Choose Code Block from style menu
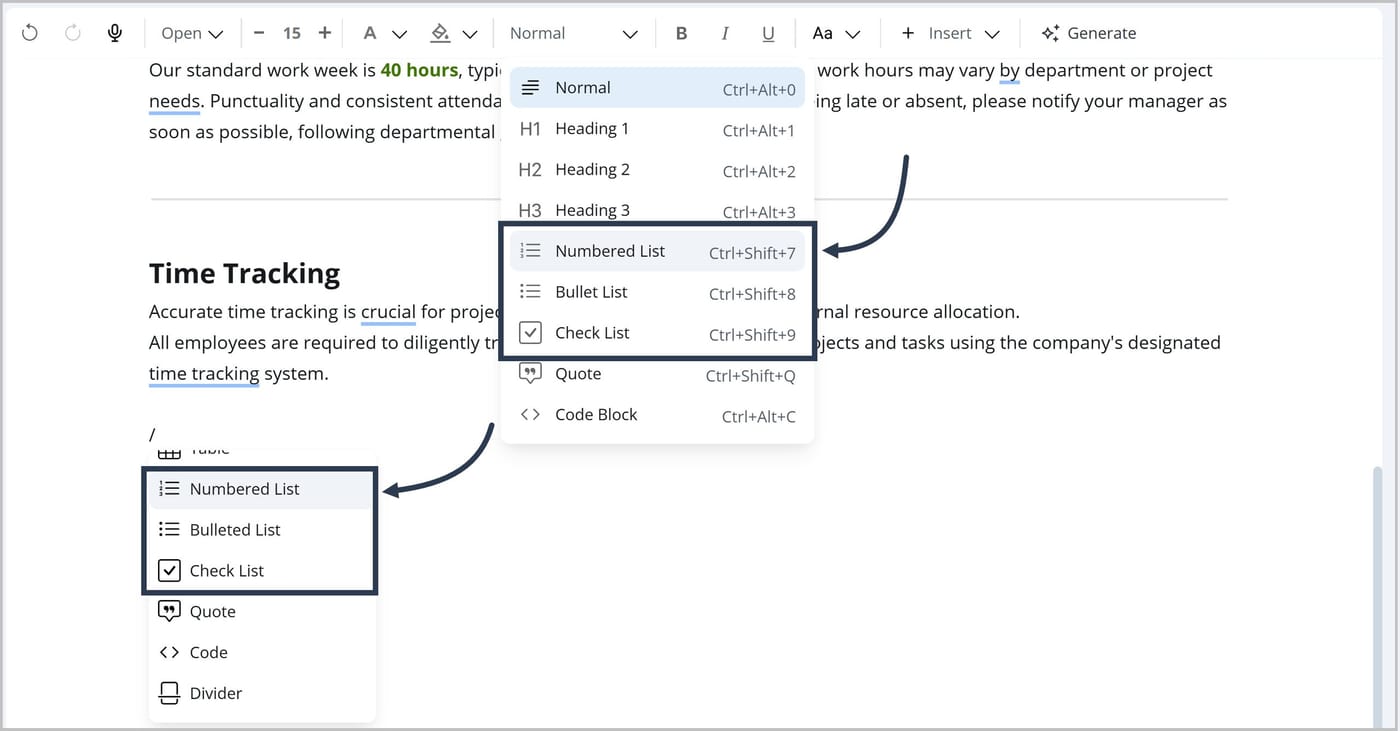The image size is (1400, 731). 657,415
